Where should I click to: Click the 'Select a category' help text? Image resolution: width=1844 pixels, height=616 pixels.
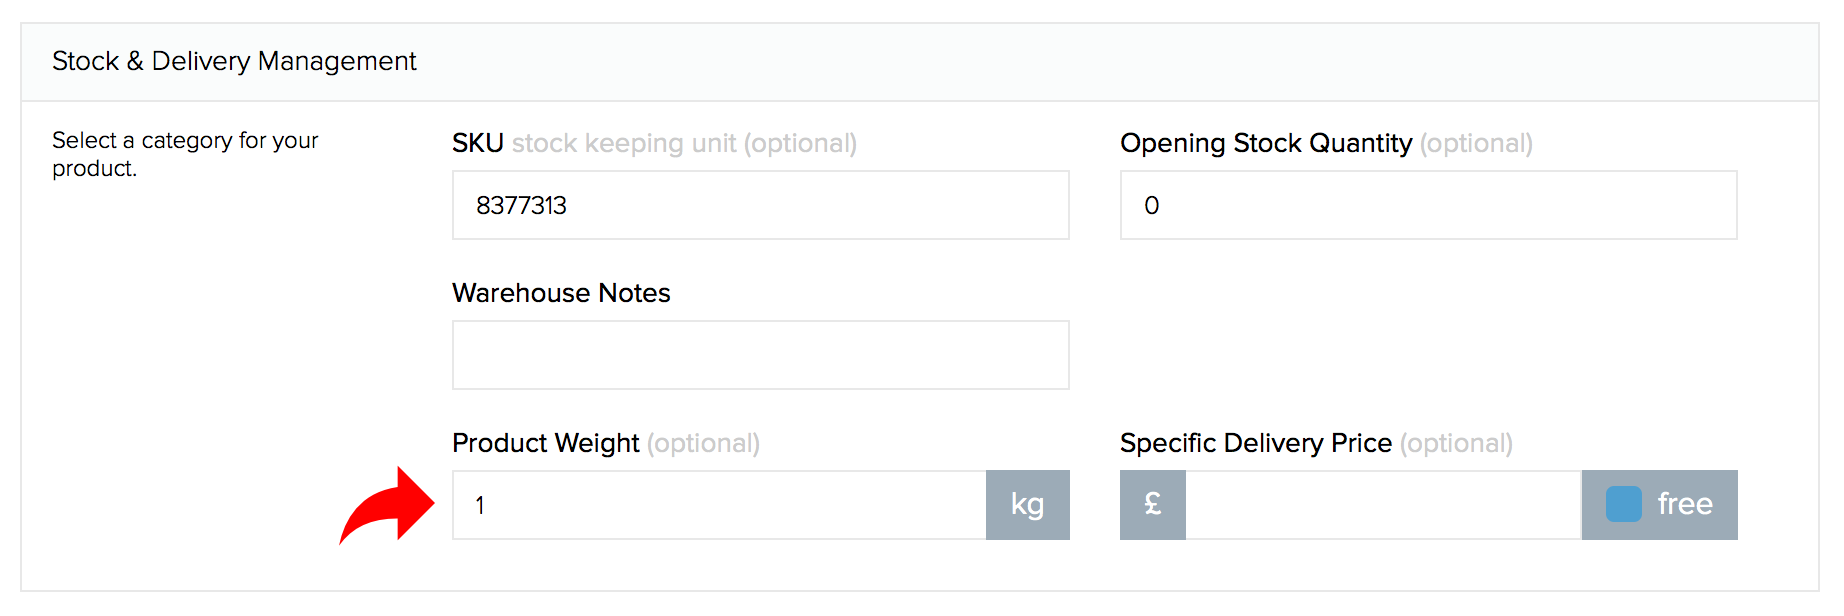pos(185,154)
